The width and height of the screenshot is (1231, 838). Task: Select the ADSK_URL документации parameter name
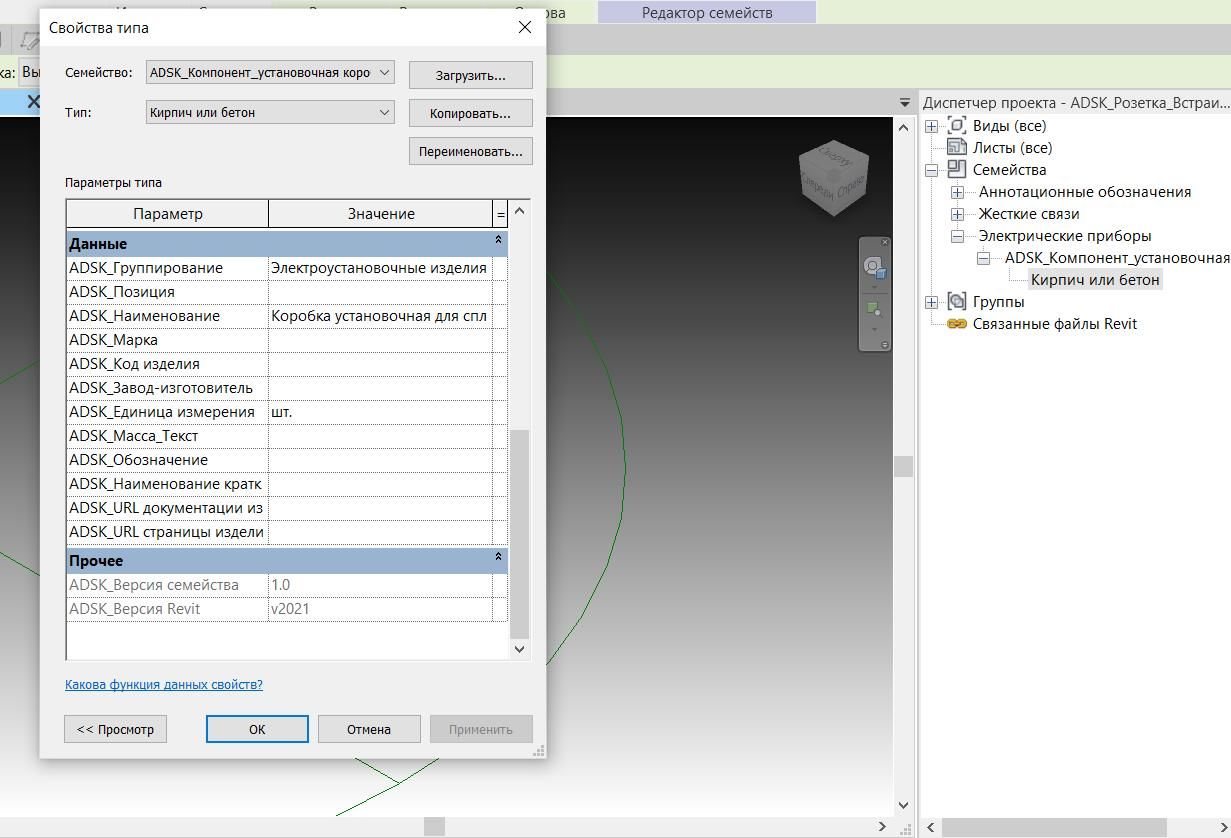pyautogui.click(x=166, y=508)
